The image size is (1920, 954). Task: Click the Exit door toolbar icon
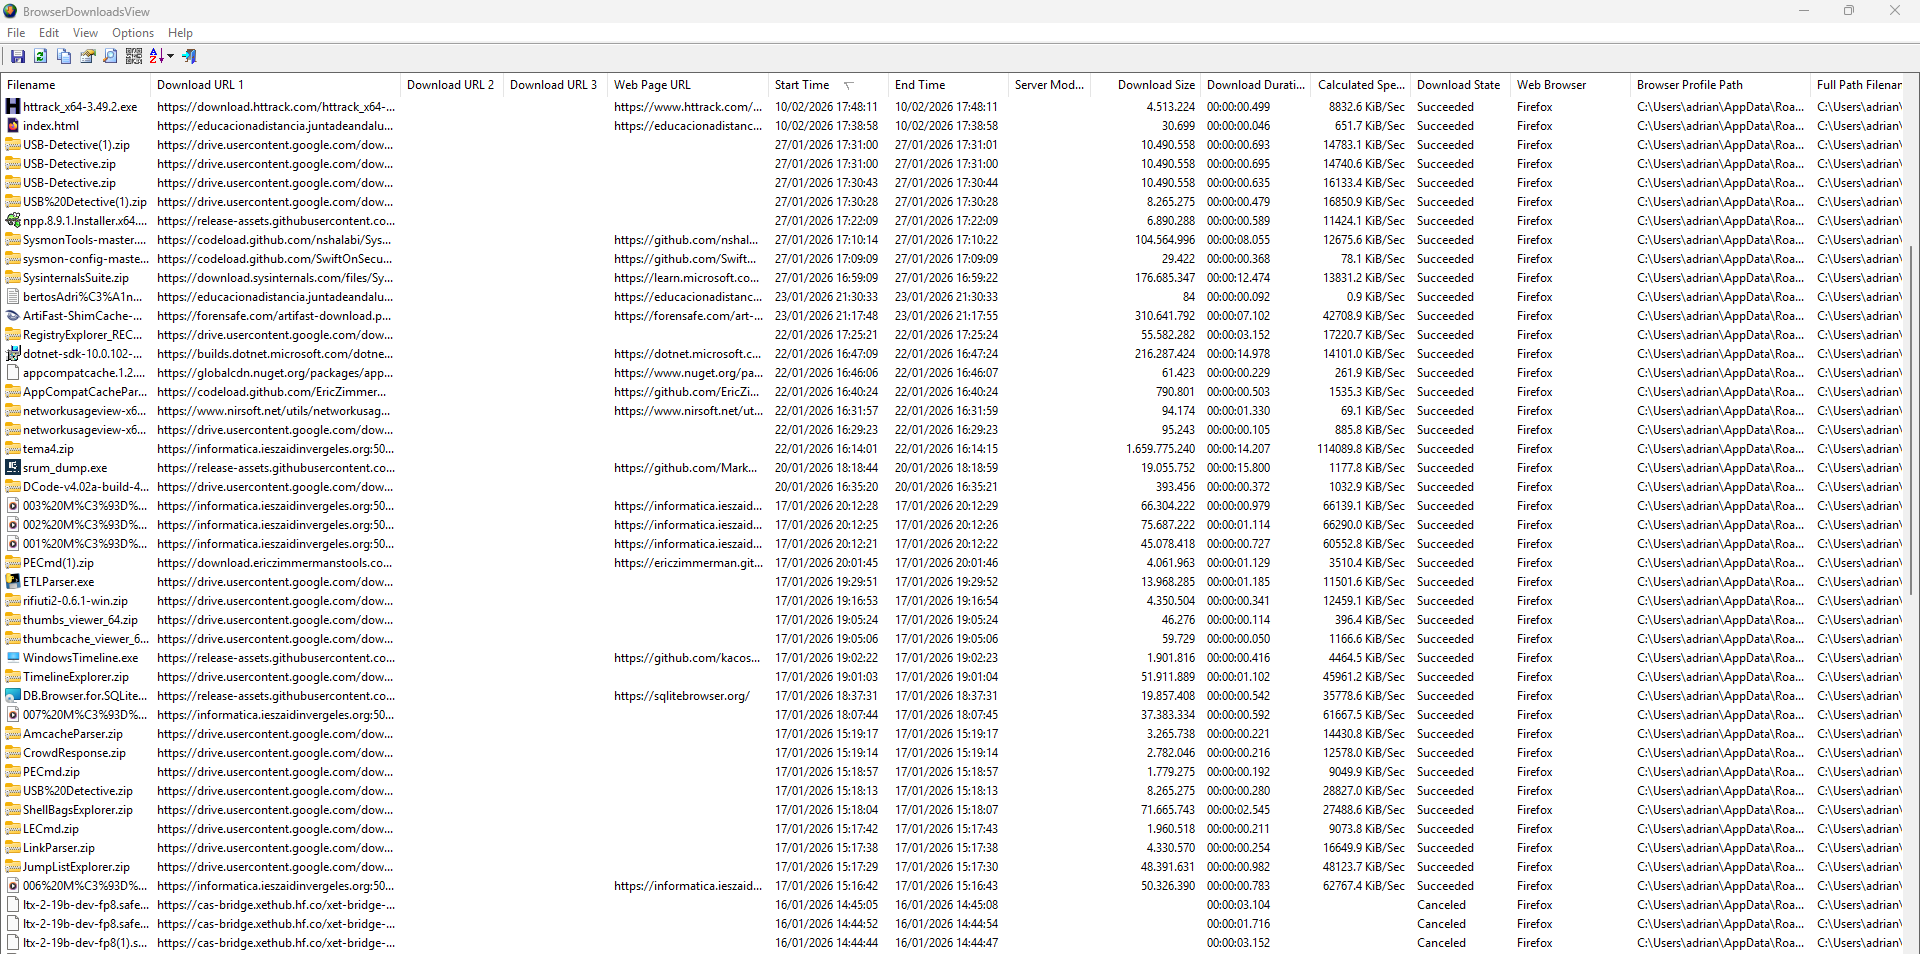(x=190, y=57)
